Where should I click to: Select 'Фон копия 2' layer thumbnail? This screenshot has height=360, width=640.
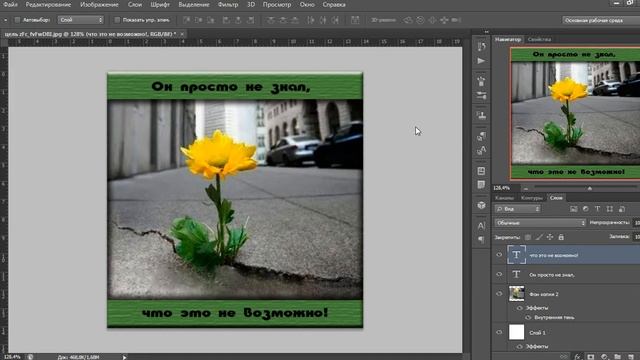pos(516,293)
